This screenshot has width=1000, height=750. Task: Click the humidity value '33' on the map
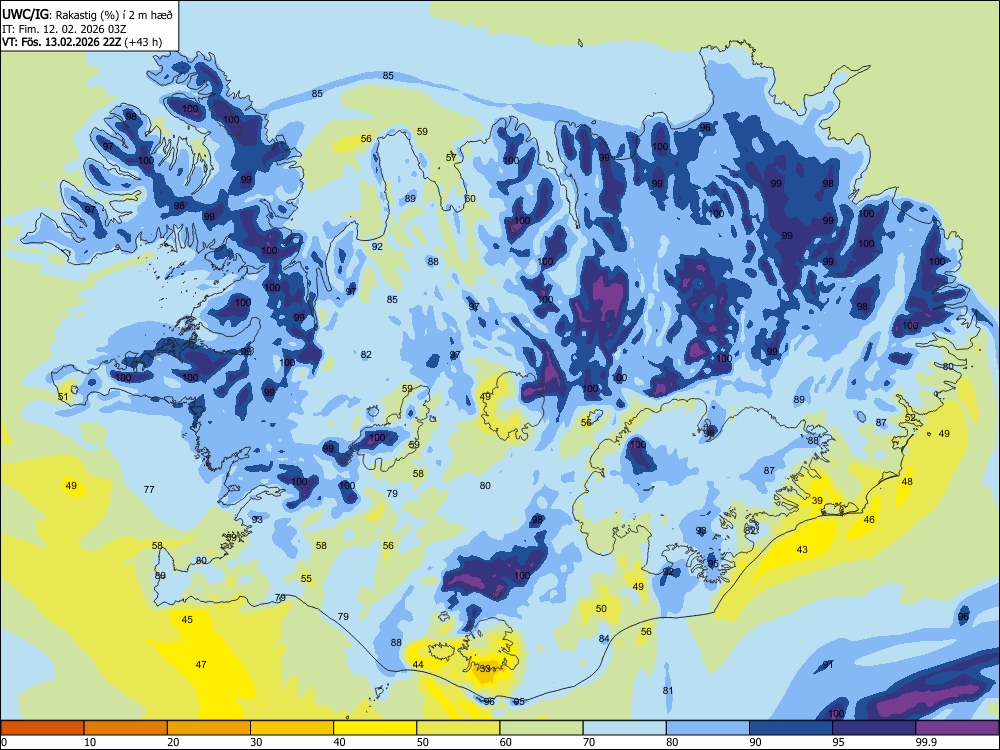click(485, 668)
